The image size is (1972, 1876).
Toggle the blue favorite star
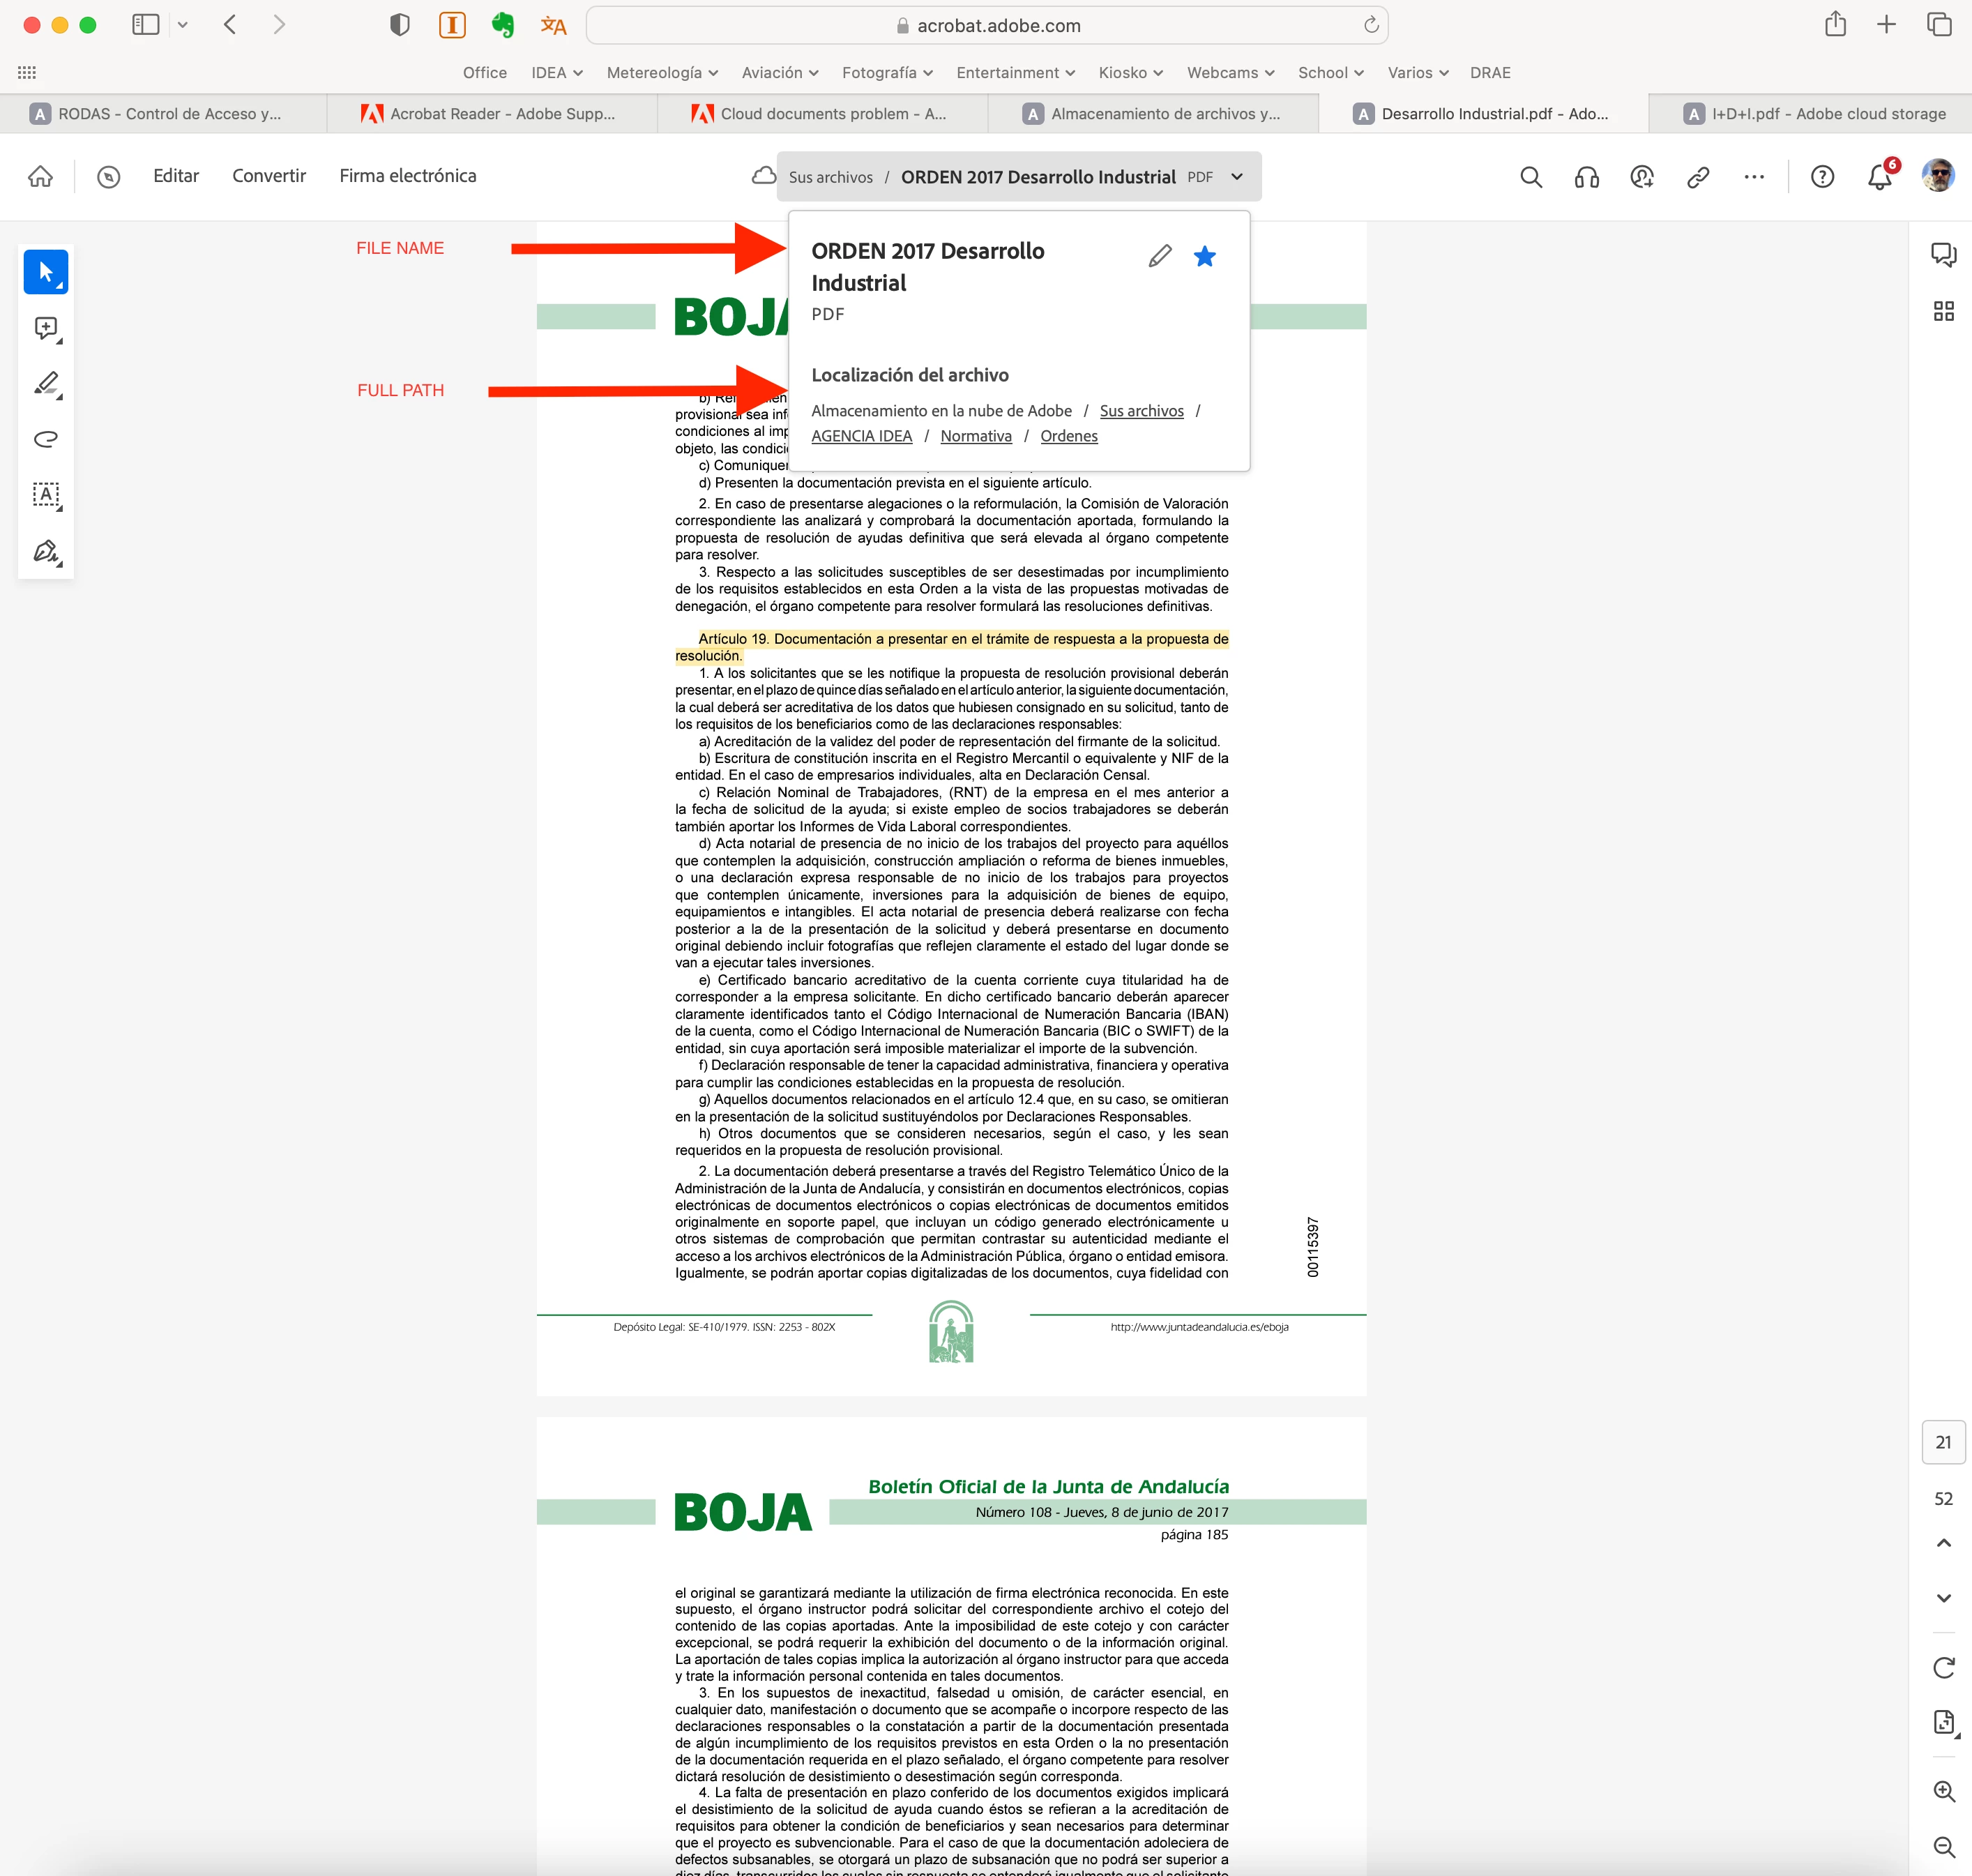[1204, 257]
